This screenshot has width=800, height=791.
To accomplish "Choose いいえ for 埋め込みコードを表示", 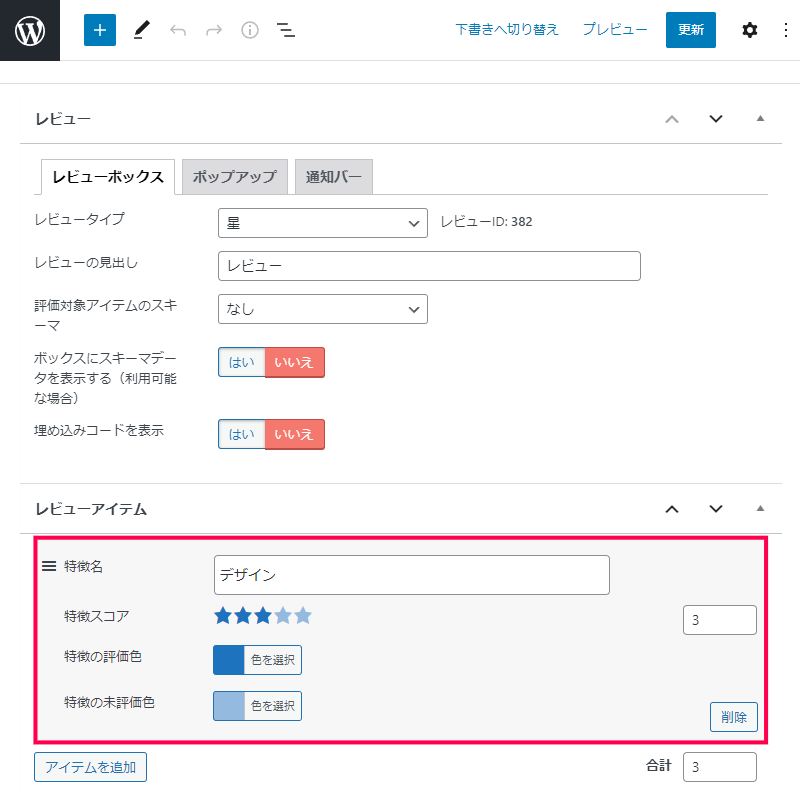I will point(294,434).
